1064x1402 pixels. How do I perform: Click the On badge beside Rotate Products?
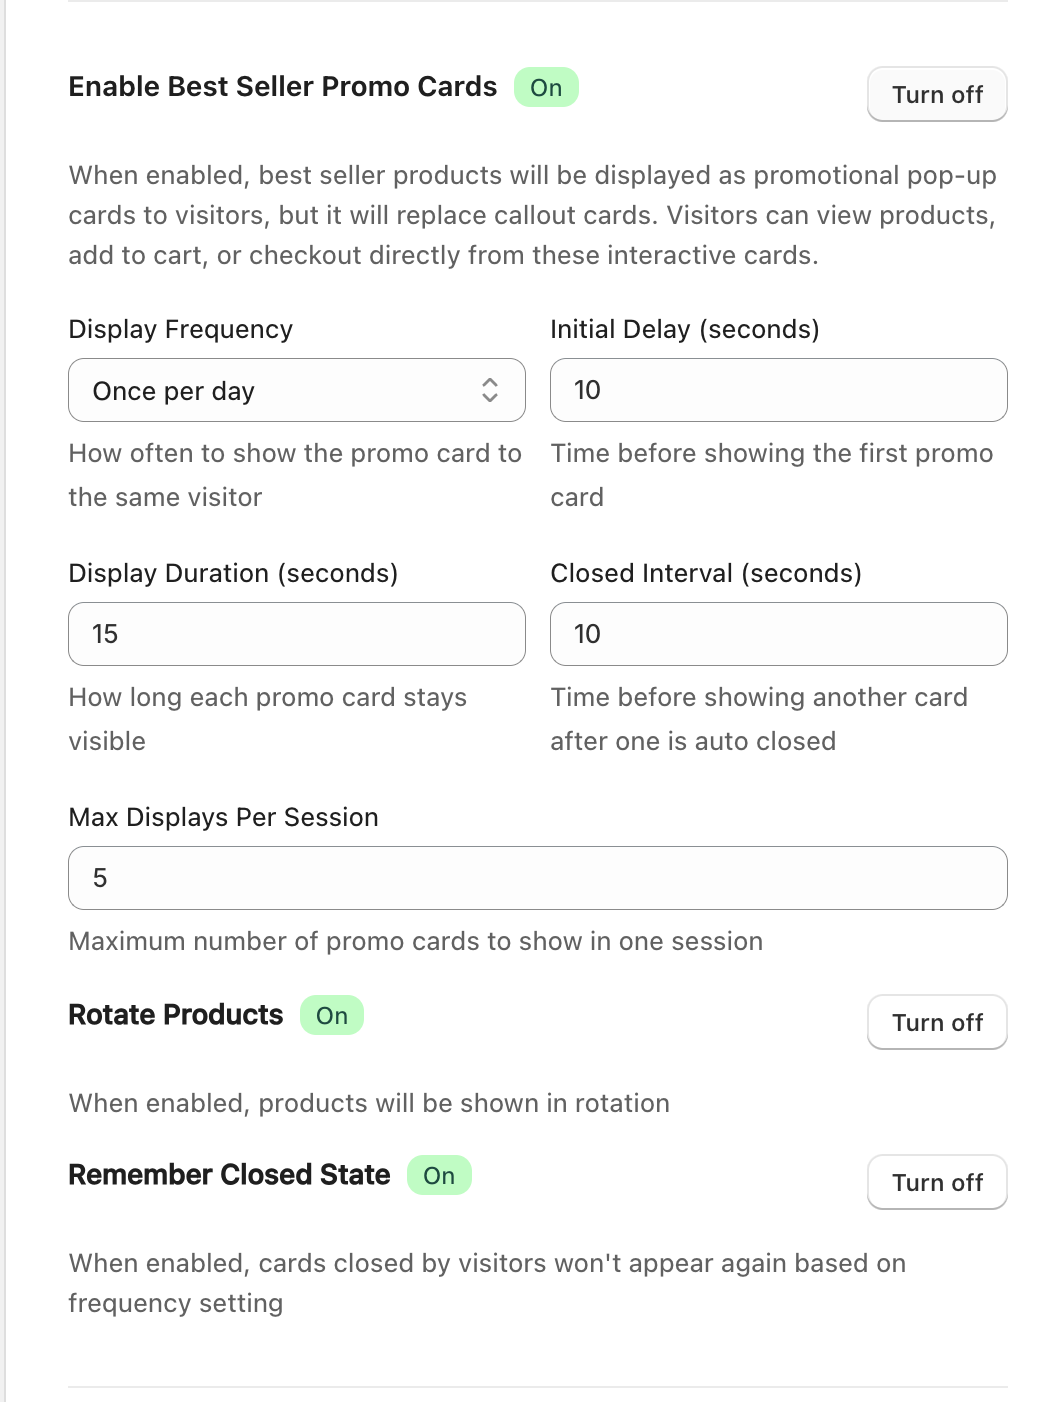[x=332, y=1016]
